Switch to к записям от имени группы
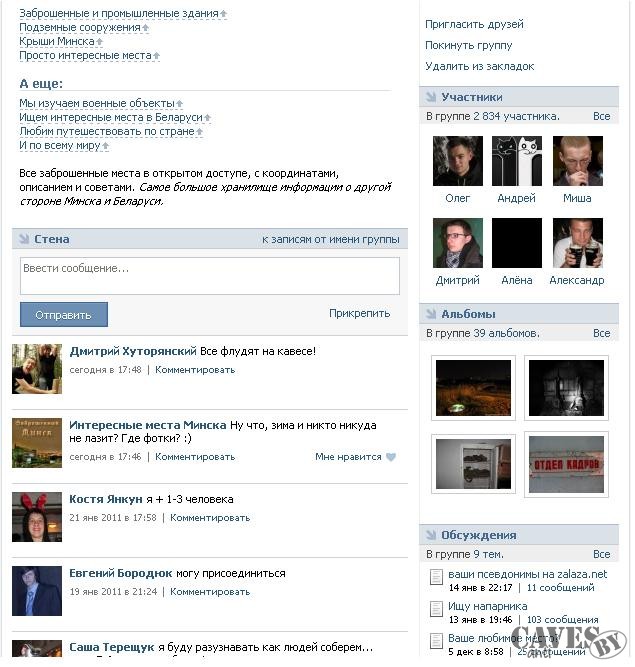 click(332, 240)
